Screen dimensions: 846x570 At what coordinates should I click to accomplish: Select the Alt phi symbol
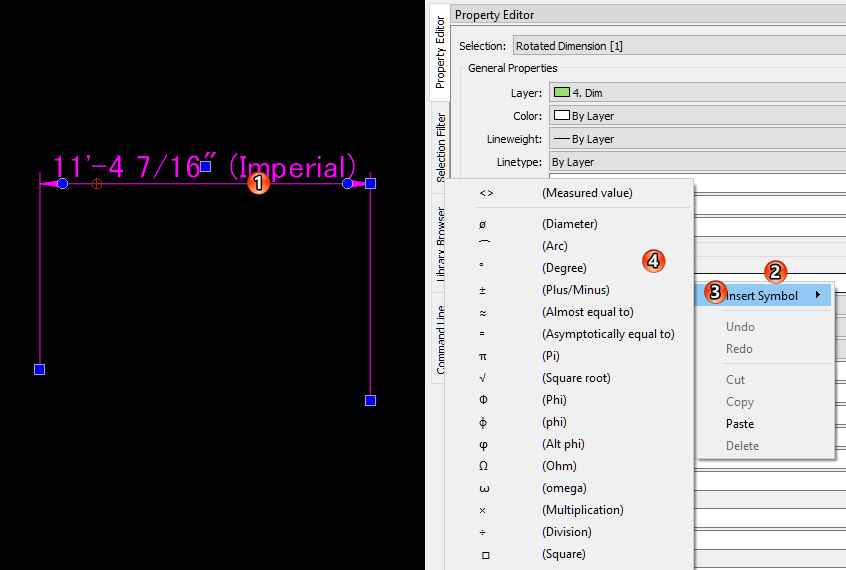[569, 444]
